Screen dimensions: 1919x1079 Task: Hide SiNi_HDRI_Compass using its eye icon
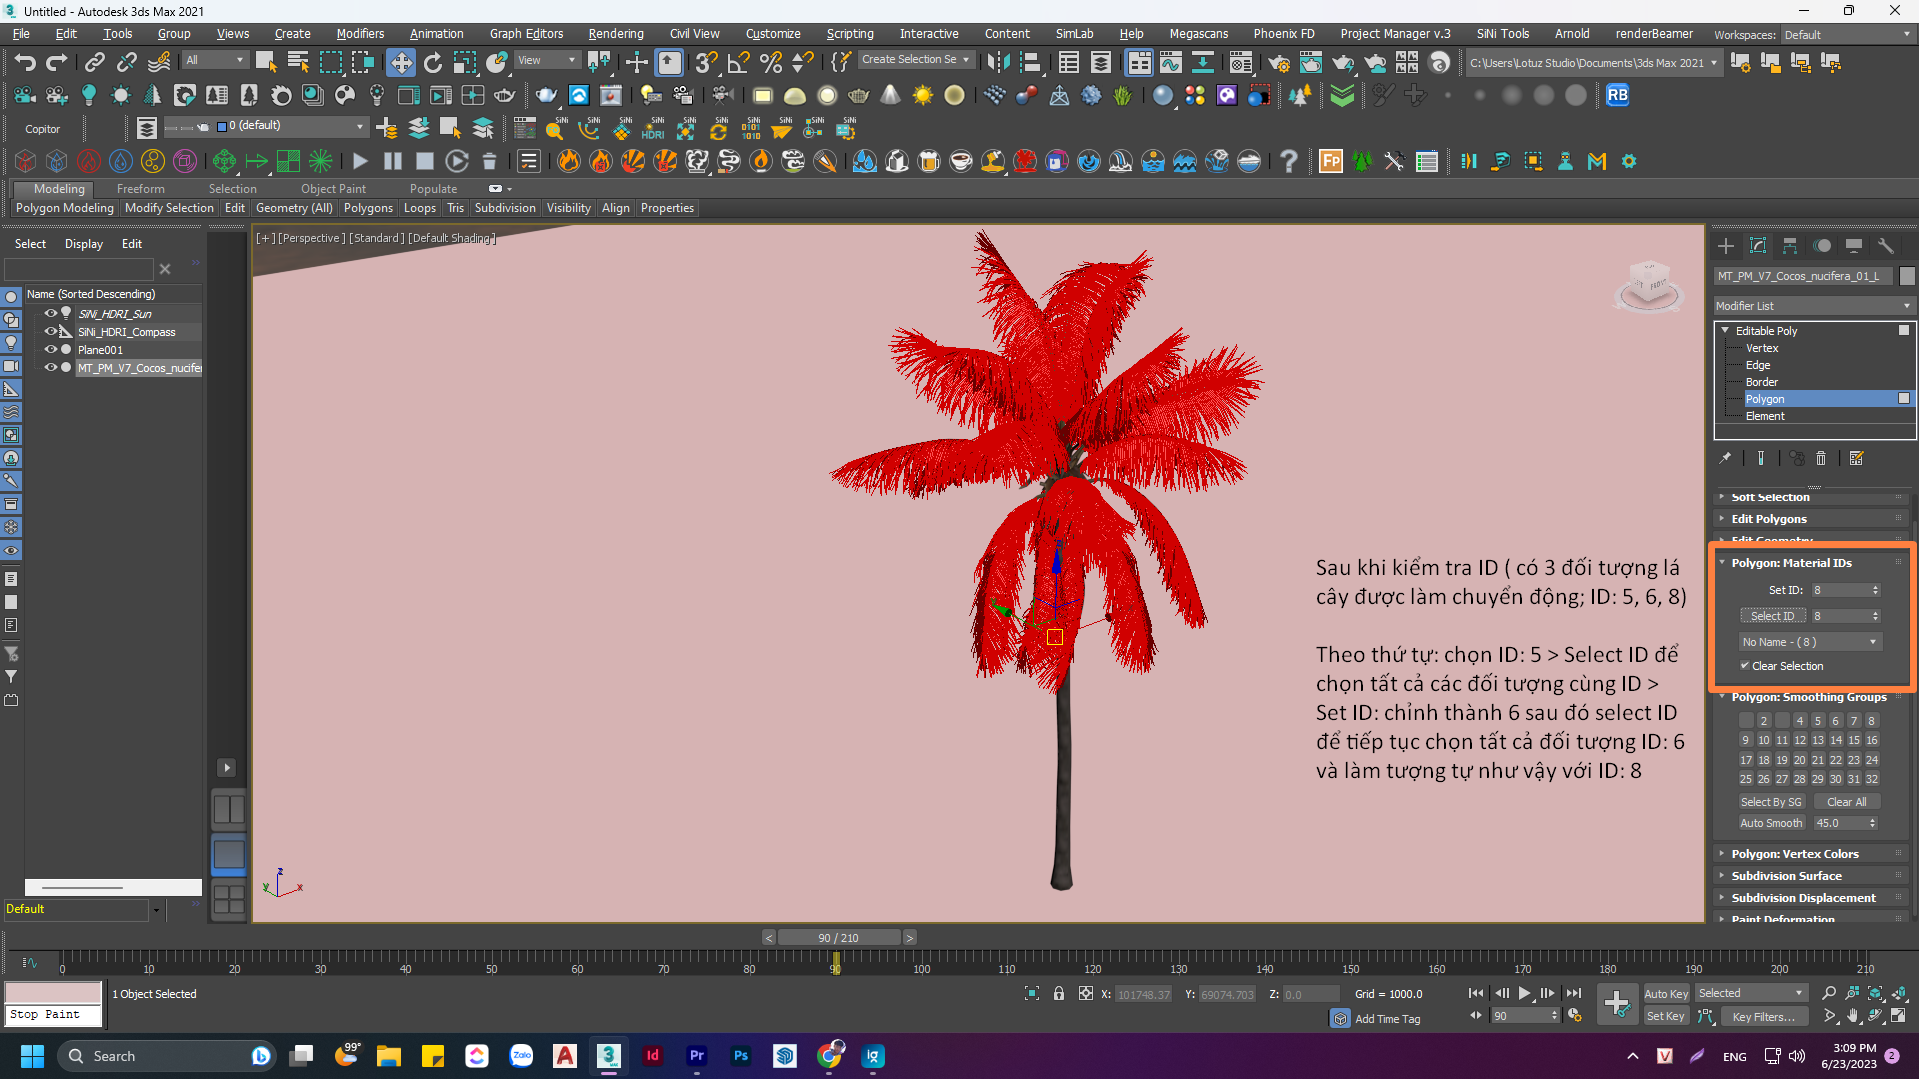(x=50, y=332)
